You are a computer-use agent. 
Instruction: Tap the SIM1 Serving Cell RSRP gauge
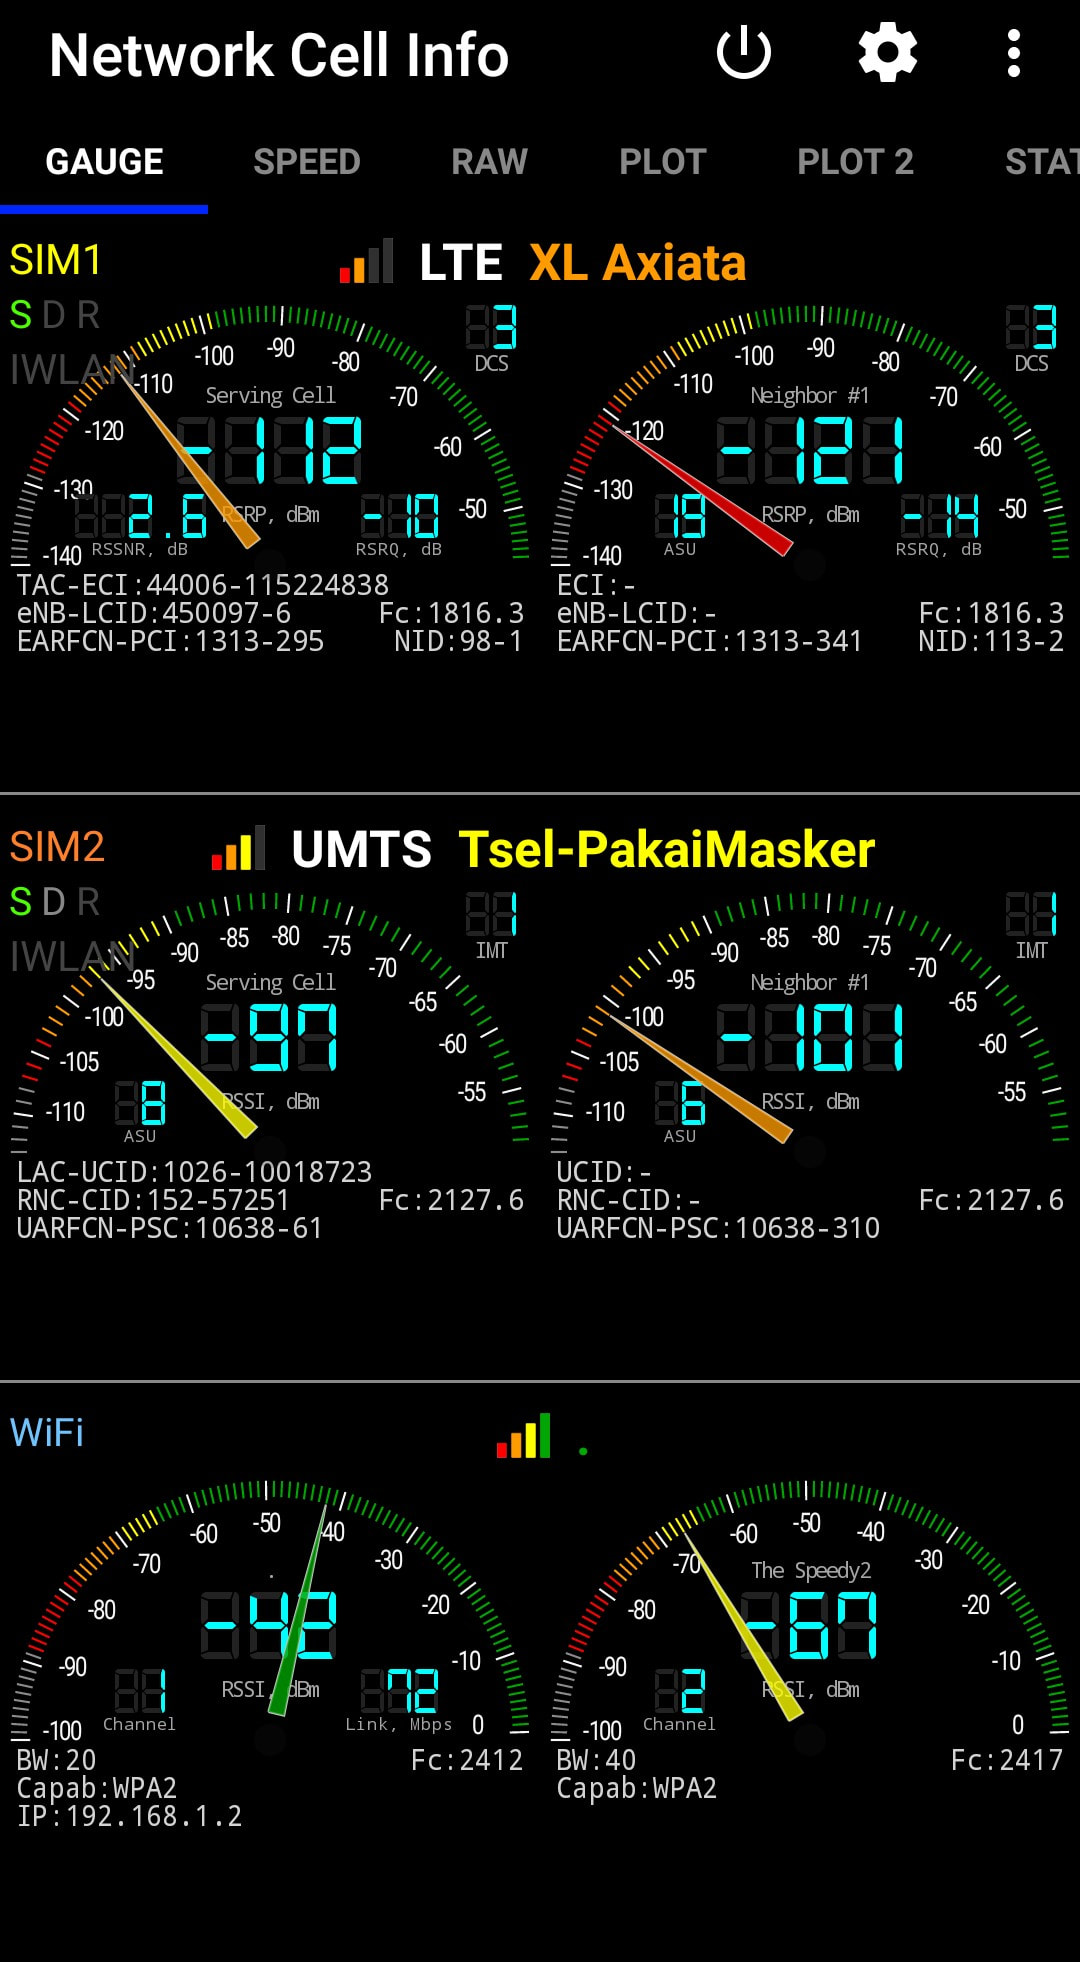pyautogui.click(x=270, y=435)
